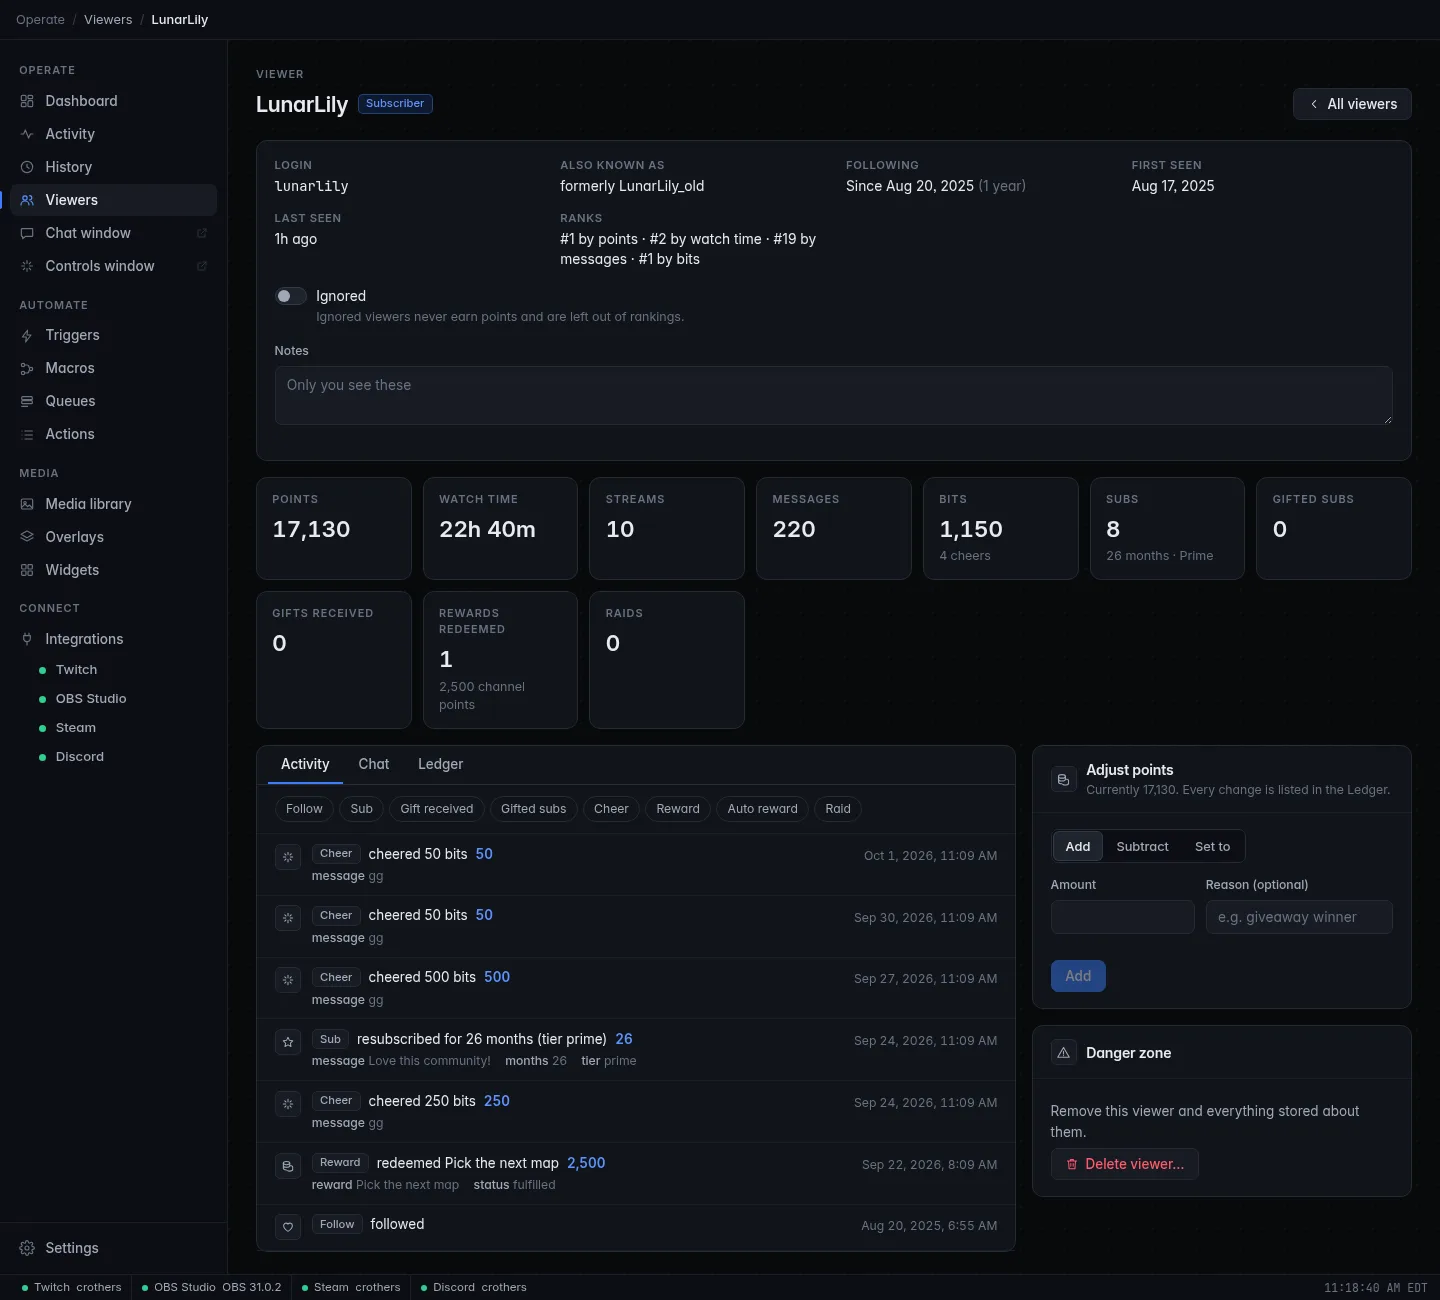Click the Media library image icon

pos(27,504)
